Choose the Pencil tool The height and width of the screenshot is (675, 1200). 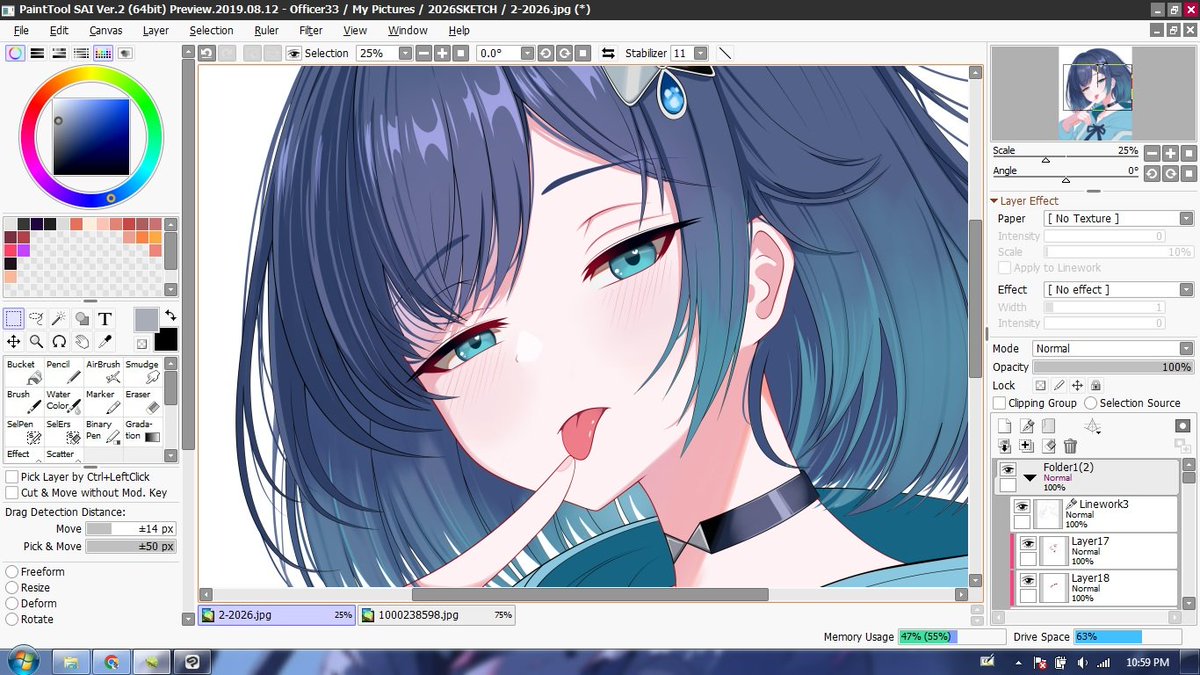coord(63,372)
